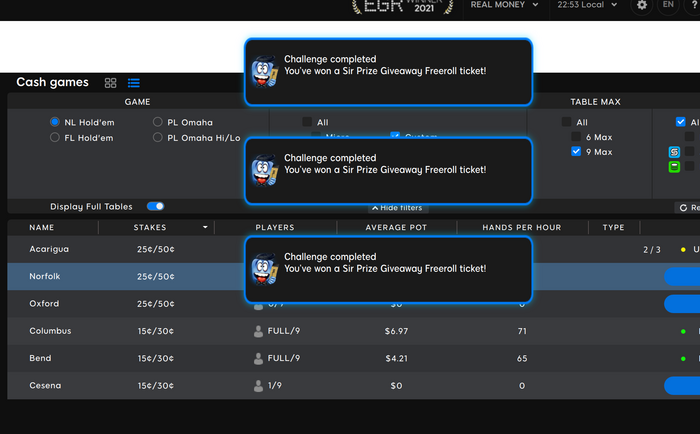700x434 pixels.
Task: Switch to grid view of cash games
Action: pyautogui.click(x=110, y=83)
